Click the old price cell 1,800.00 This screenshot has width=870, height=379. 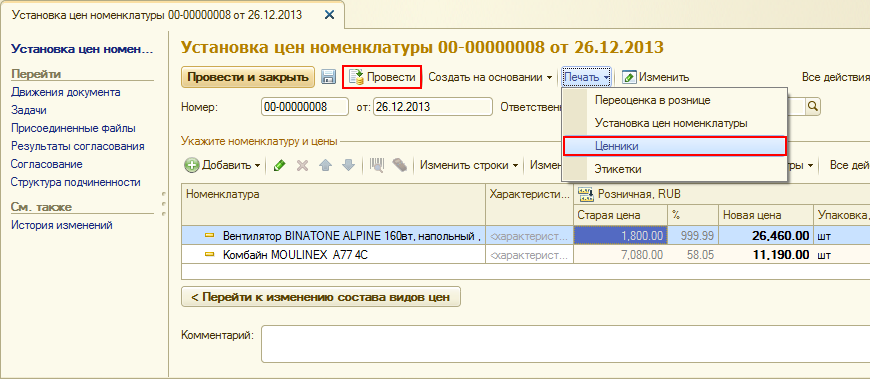[620, 236]
